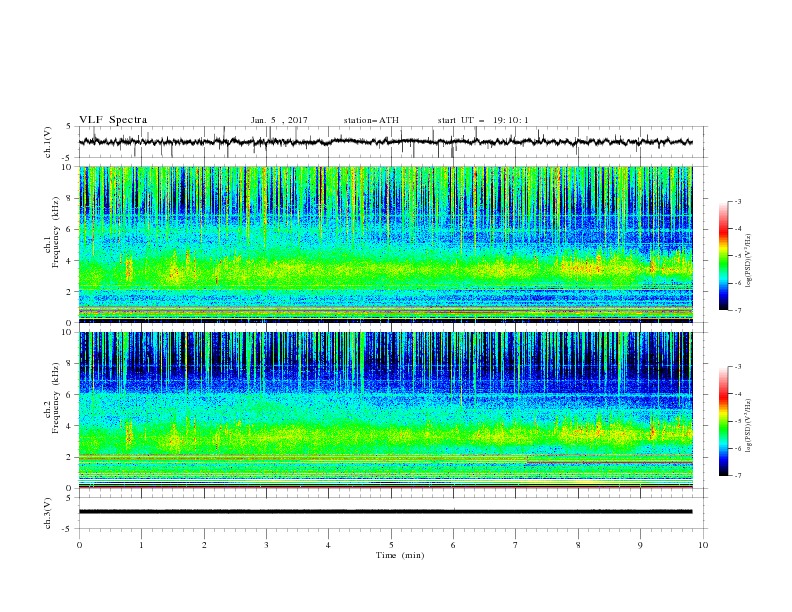The width and height of the screenshot is (792, 612).
Task: Select the "start UT = 19:10: 1" text
Action: (x=483, y=120)
